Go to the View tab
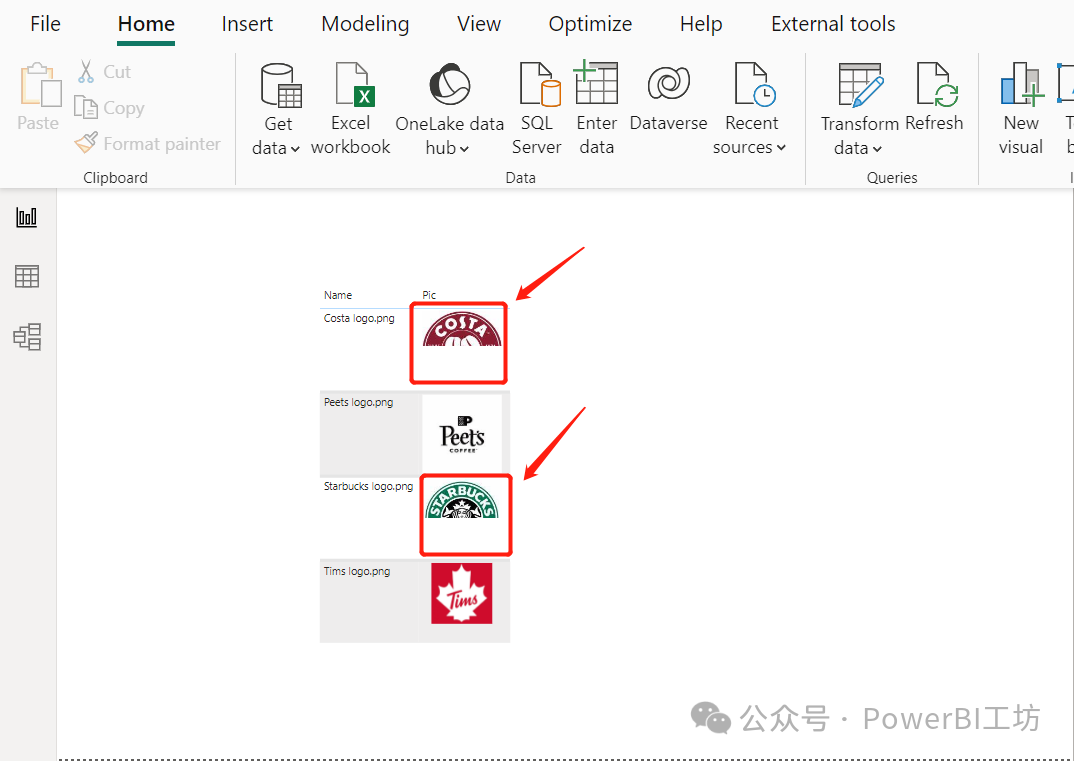The image size is (1074, 761). (479, 24)
